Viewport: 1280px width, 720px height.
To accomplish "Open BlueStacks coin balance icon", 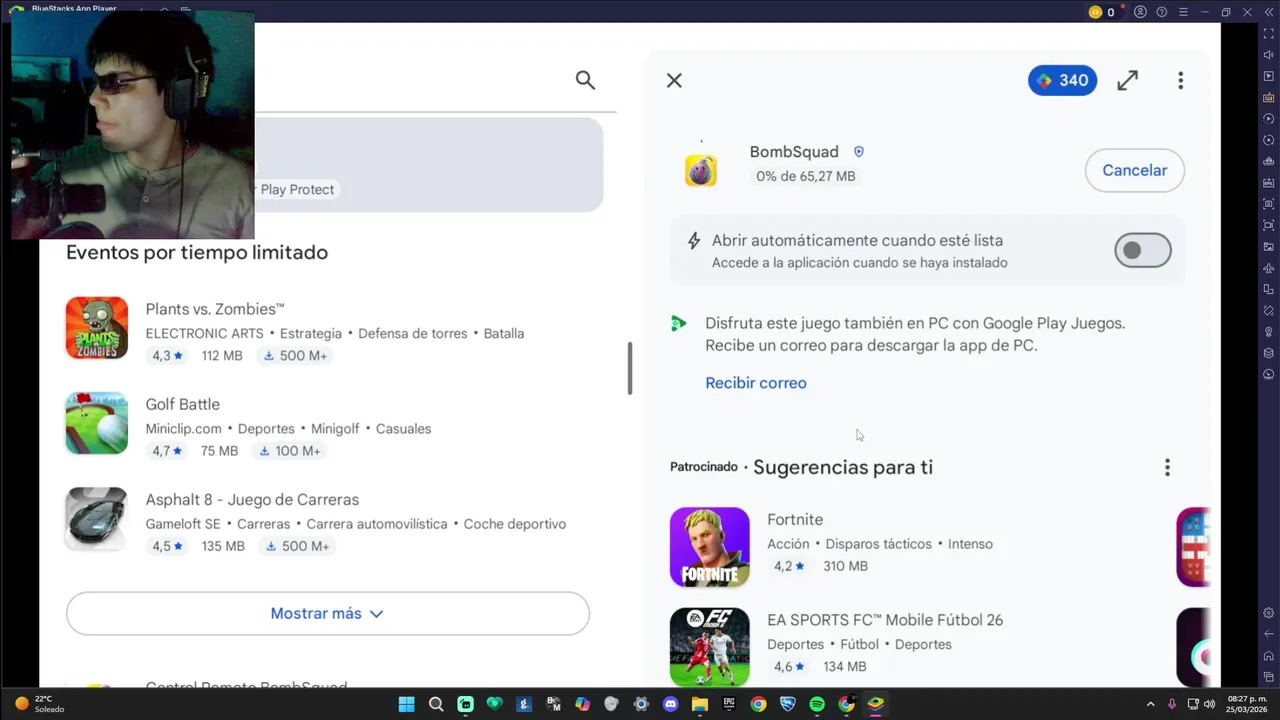I will pos(1095,12).
